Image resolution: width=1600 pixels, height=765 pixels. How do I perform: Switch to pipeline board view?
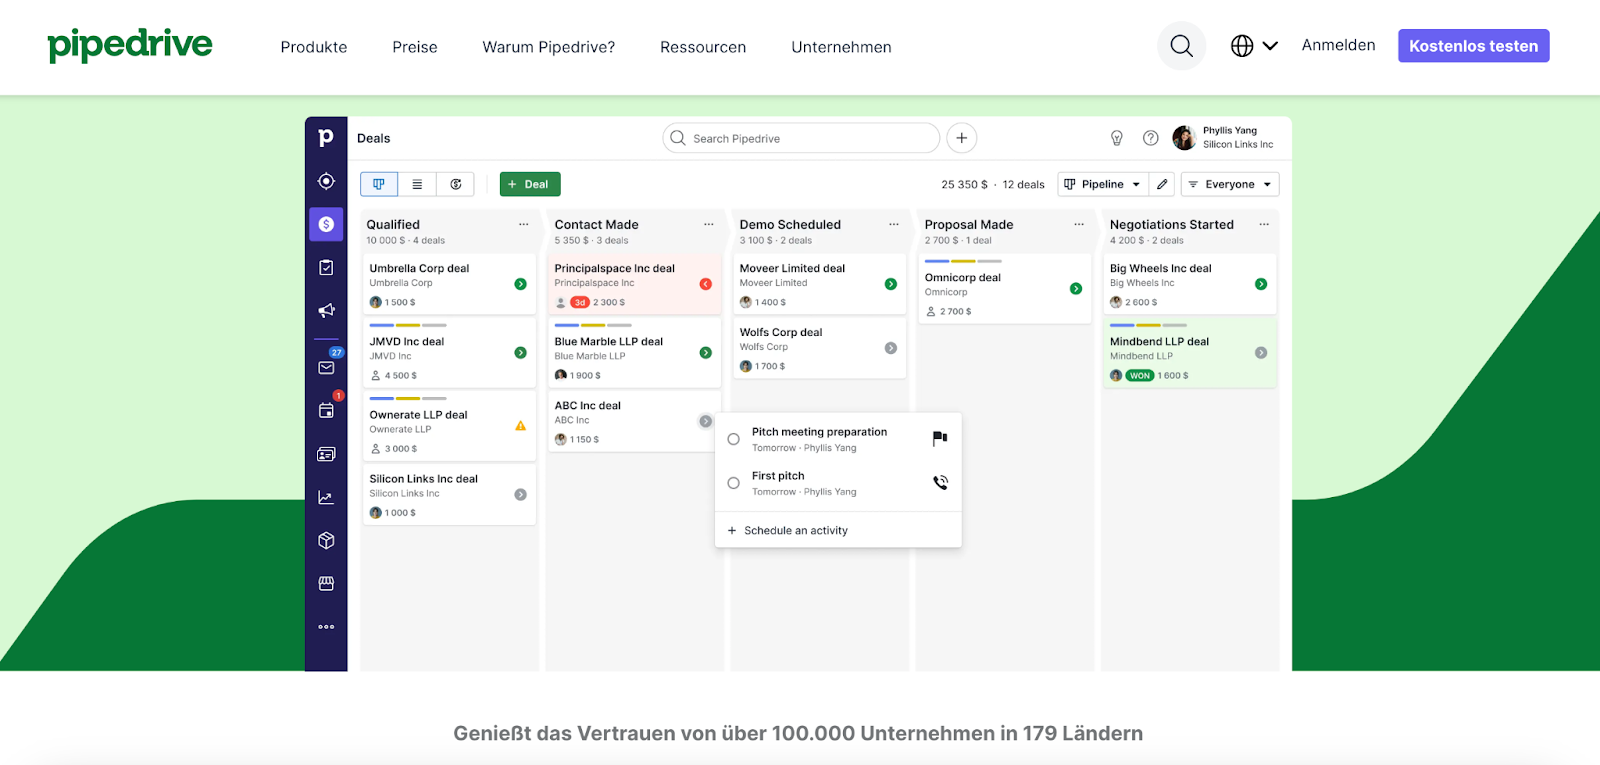[x=379, y=184]
